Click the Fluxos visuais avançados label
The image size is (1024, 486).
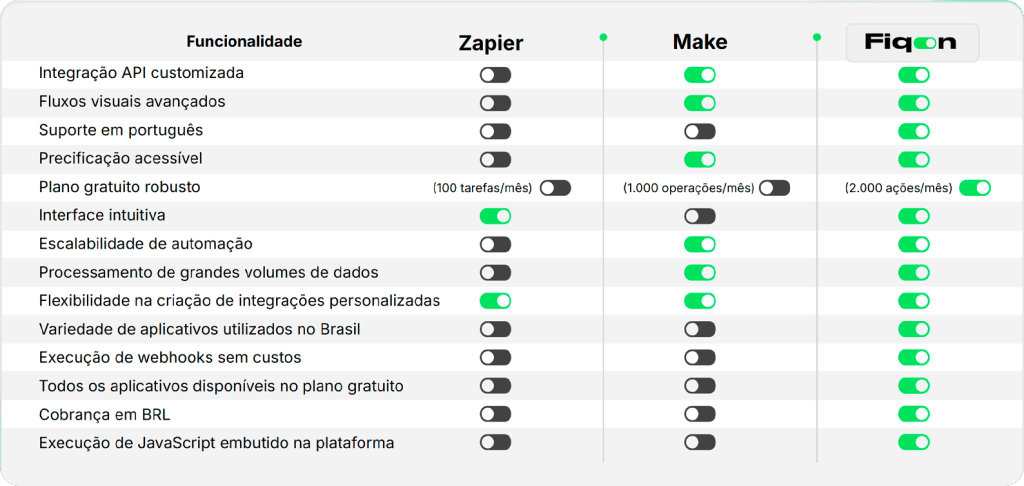point(133,102)
